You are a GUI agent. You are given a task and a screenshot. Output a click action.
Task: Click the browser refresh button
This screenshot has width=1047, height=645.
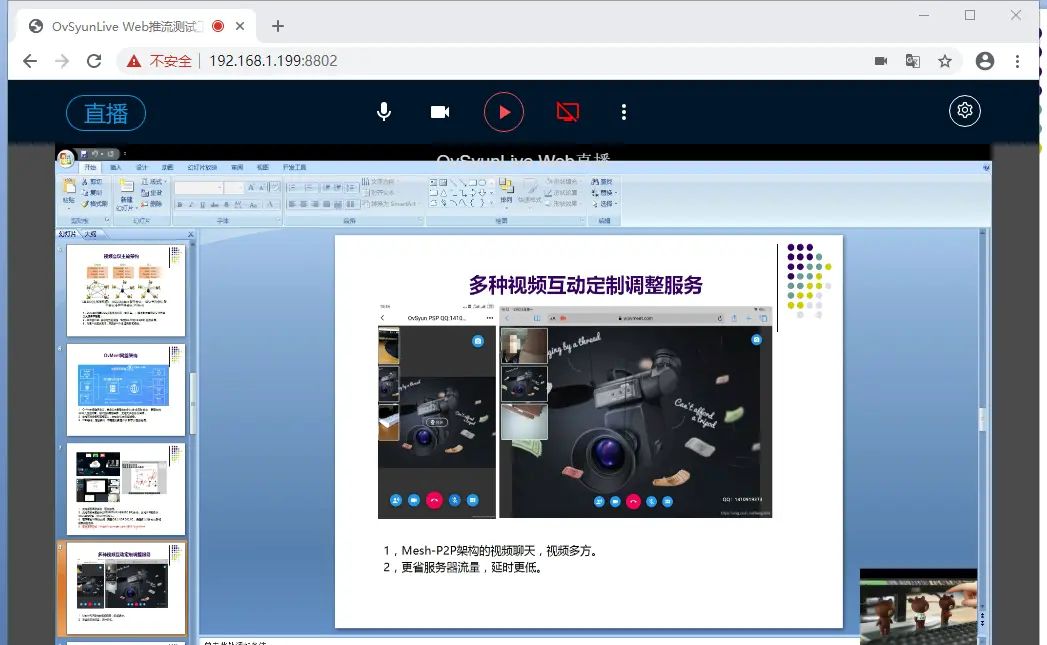(x=95, y=61)
